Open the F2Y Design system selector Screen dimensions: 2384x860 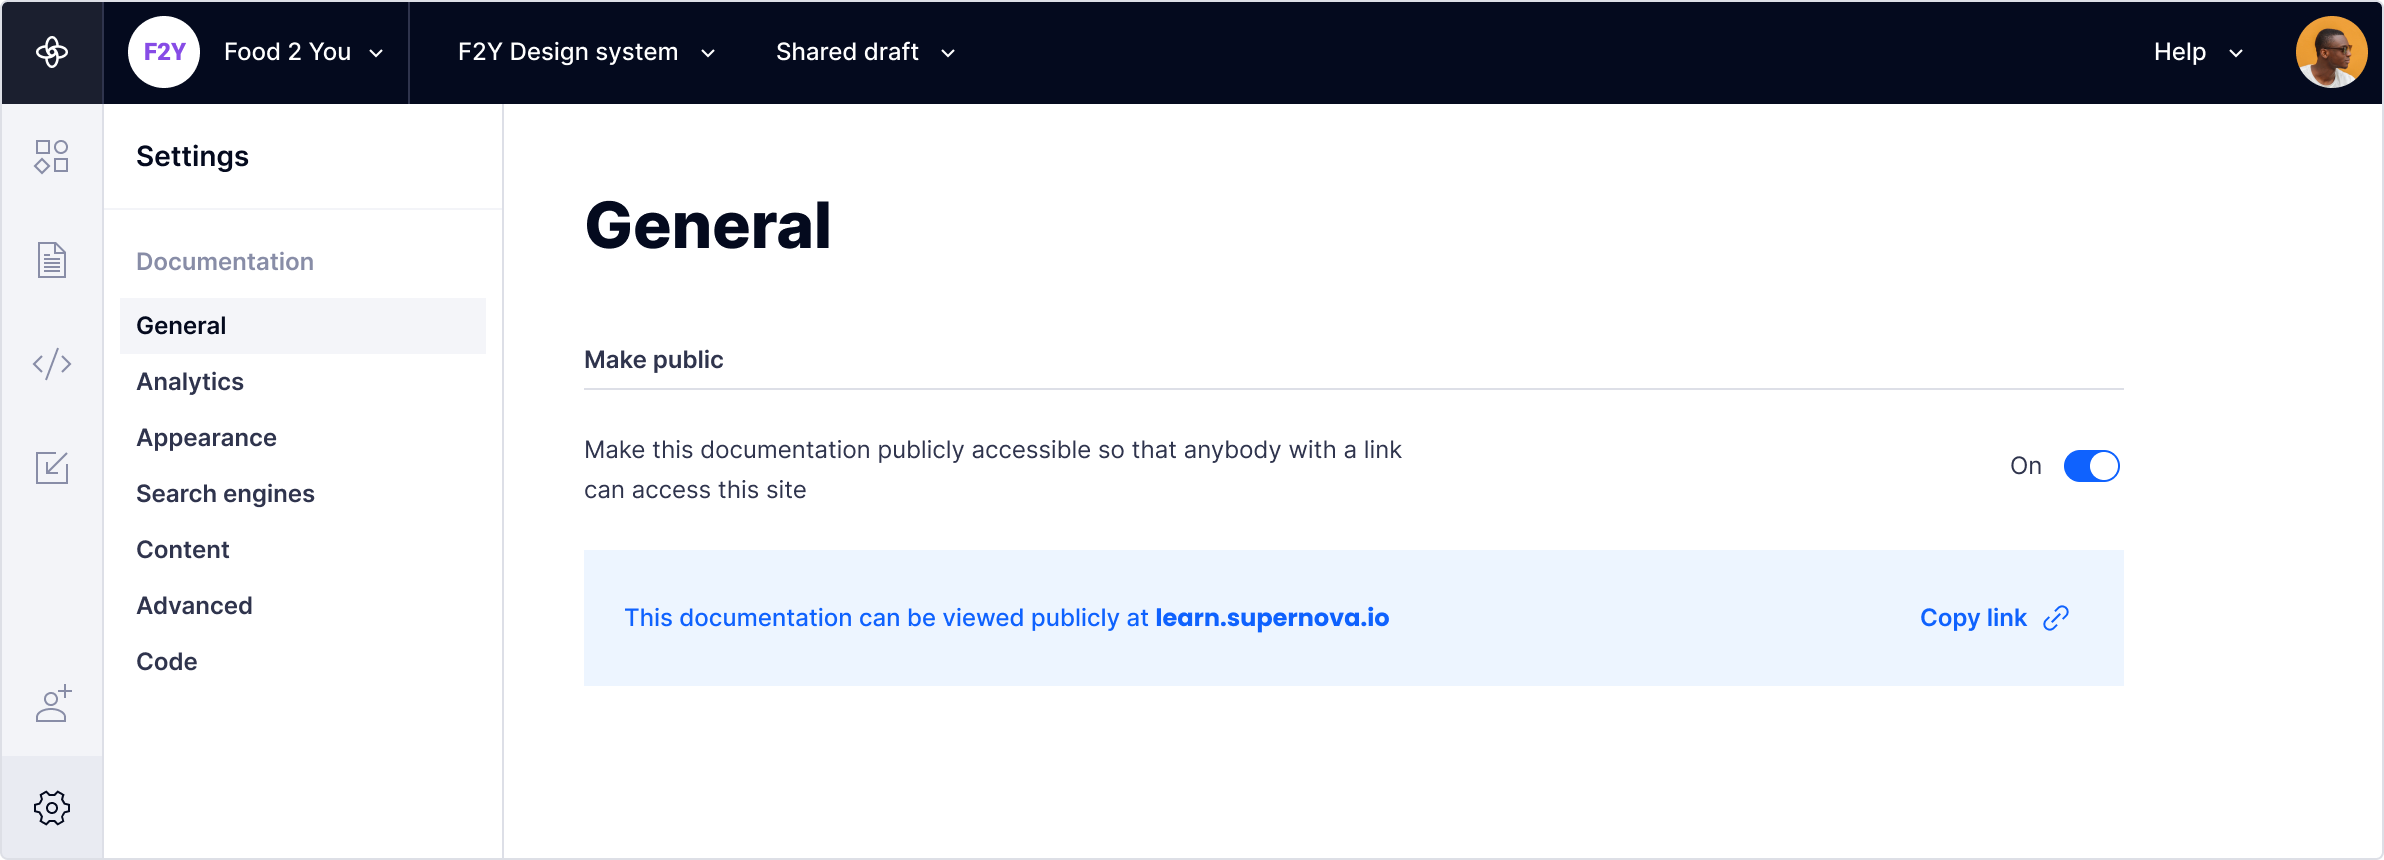click(585, 52)
